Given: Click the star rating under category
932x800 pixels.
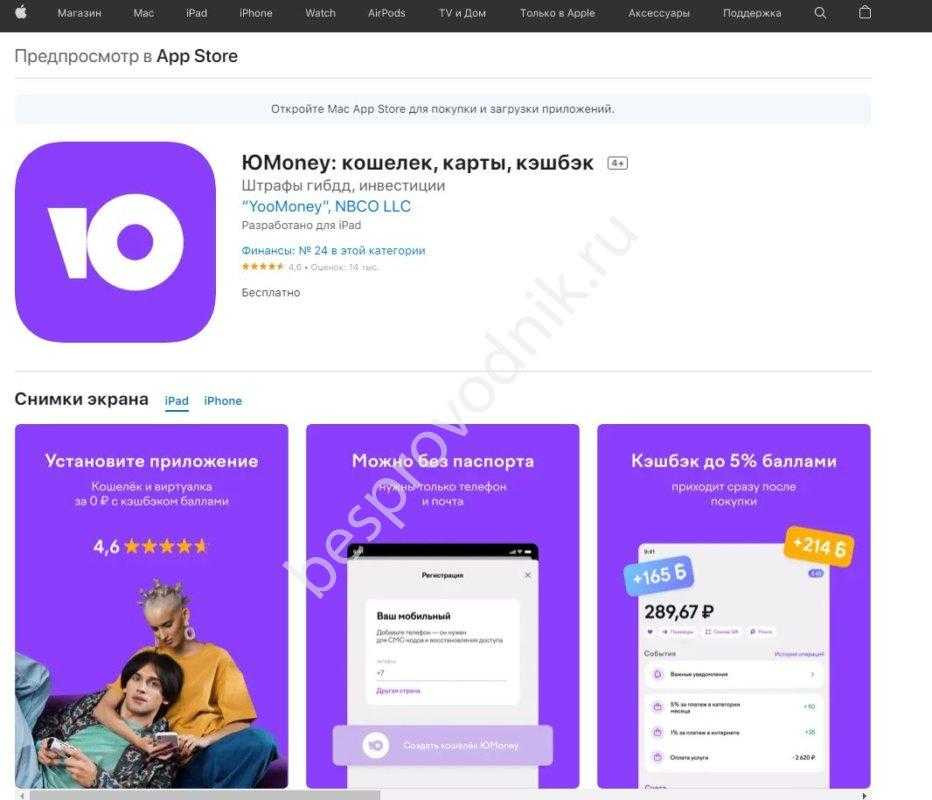Looking at the screenshot, I should [x=263, y=267].
